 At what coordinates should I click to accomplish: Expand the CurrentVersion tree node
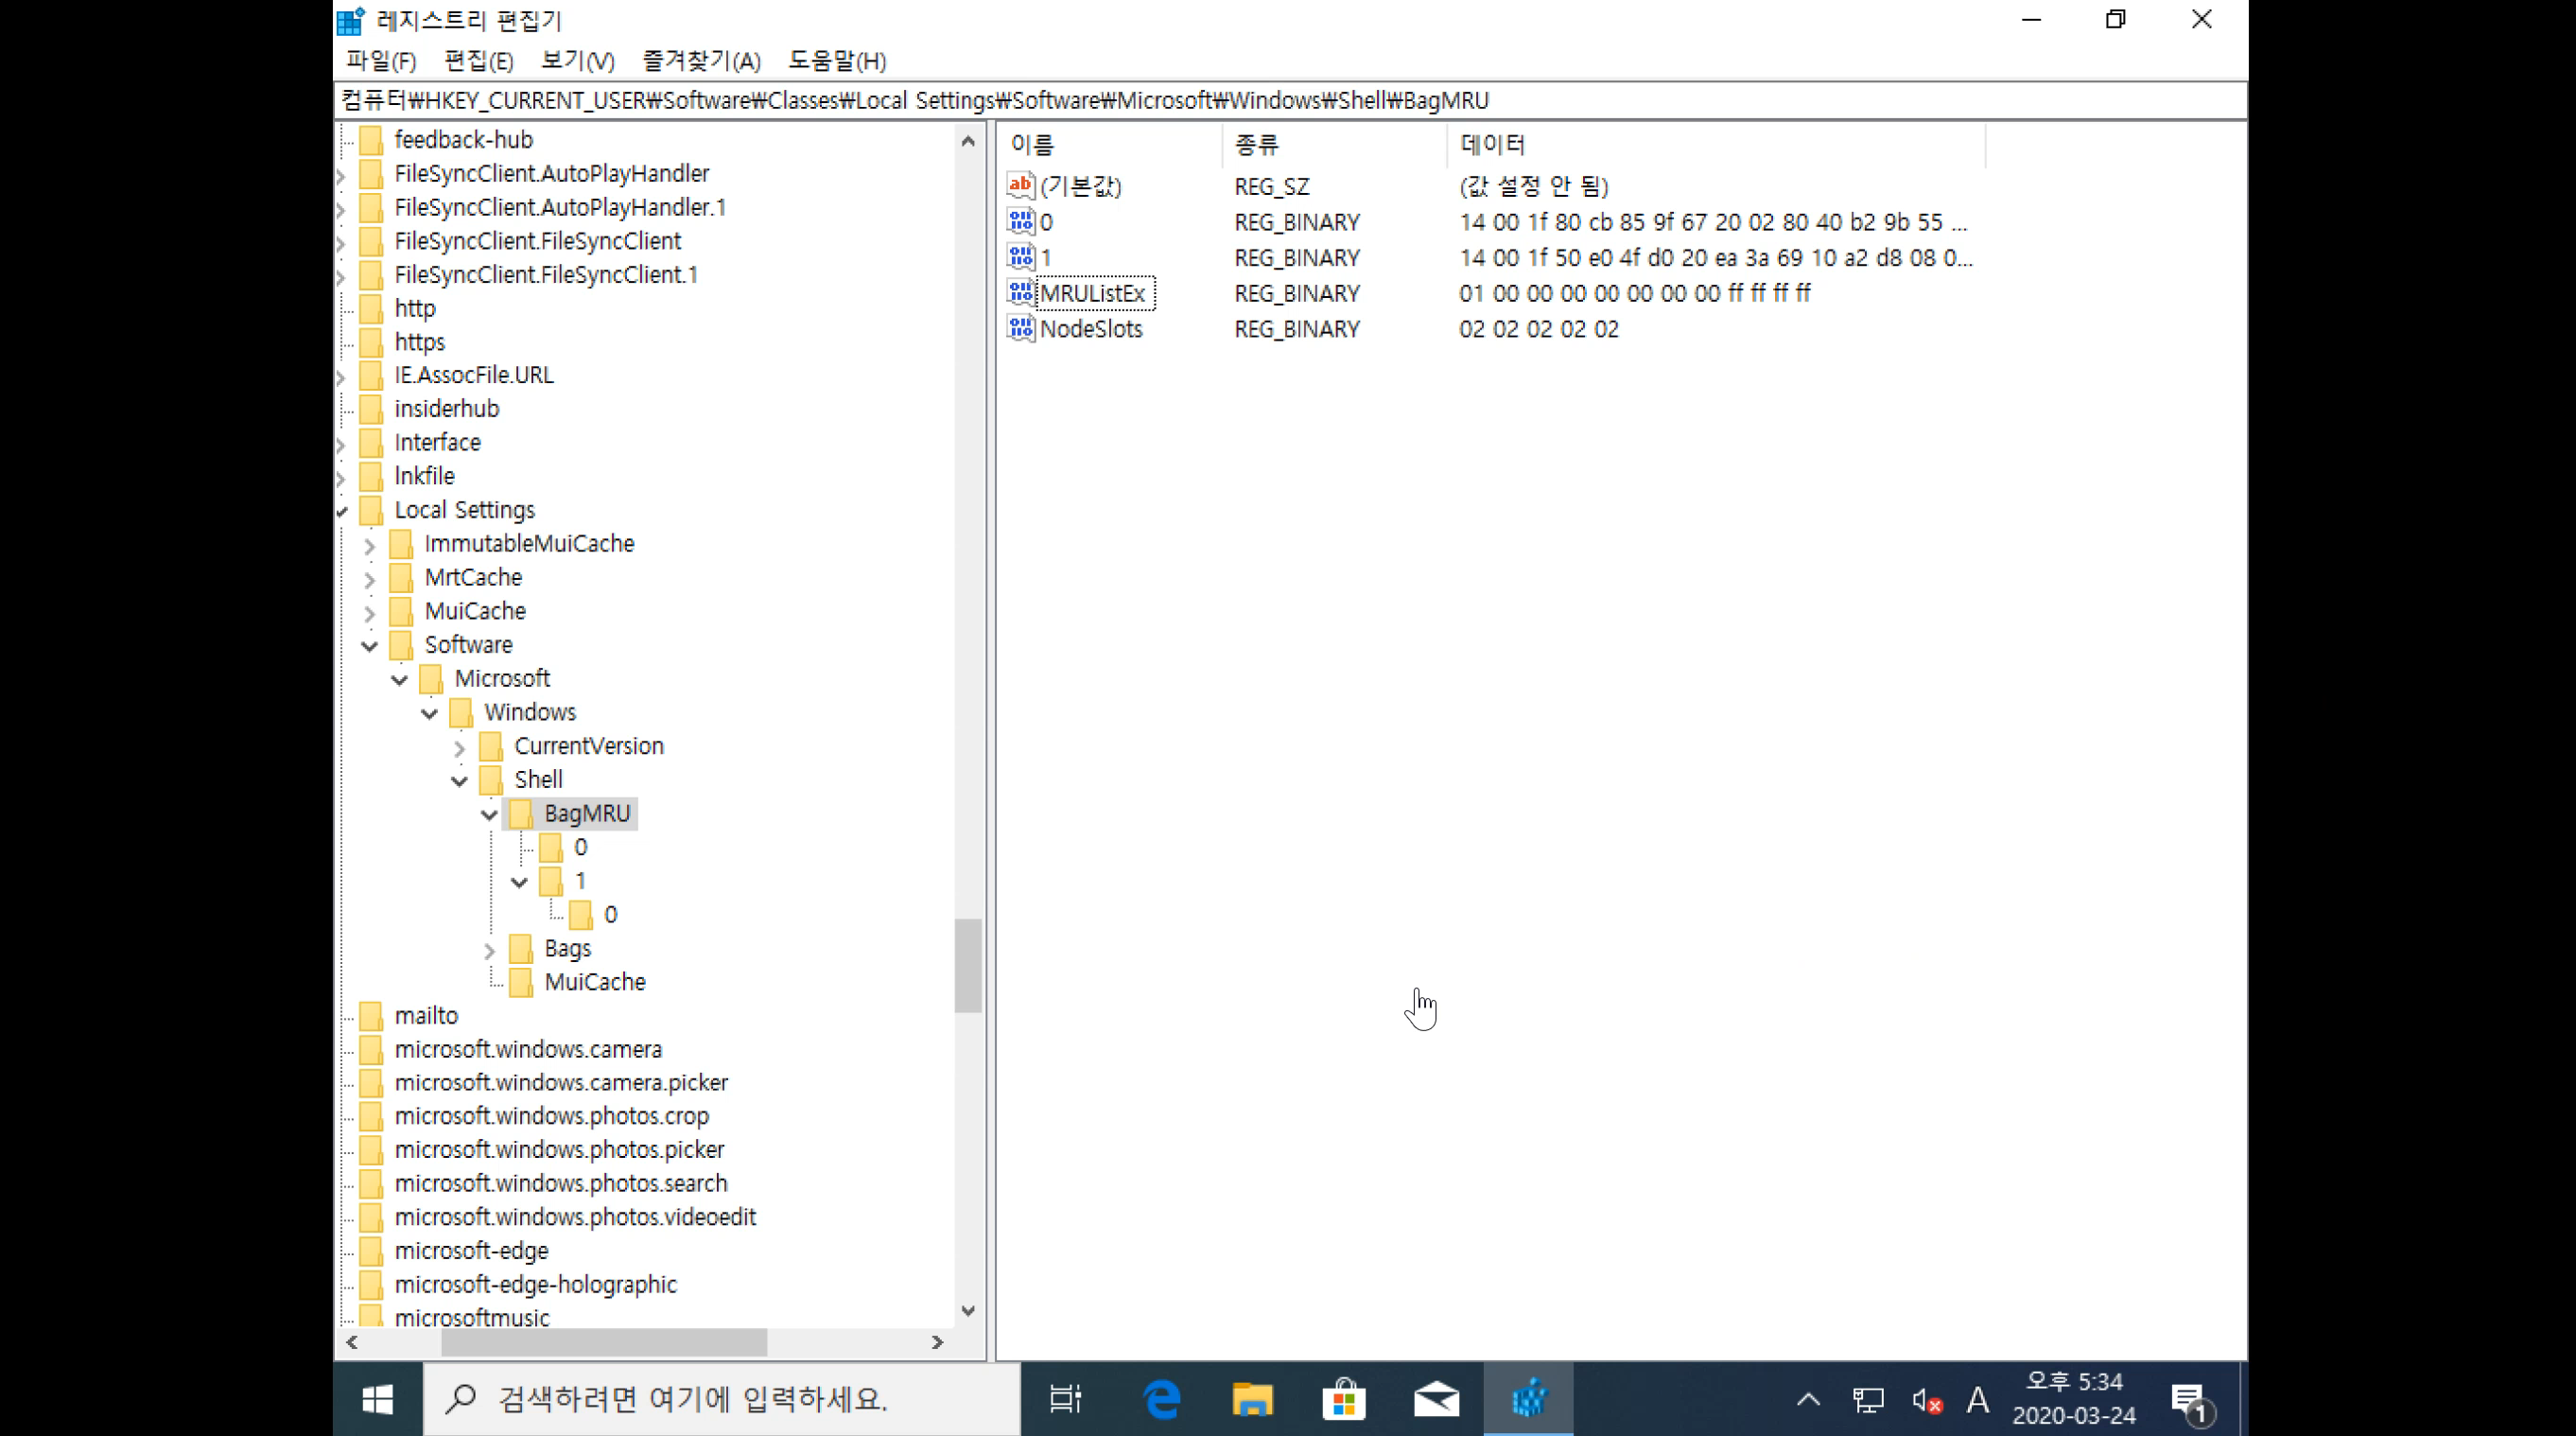tap(459, 747)
